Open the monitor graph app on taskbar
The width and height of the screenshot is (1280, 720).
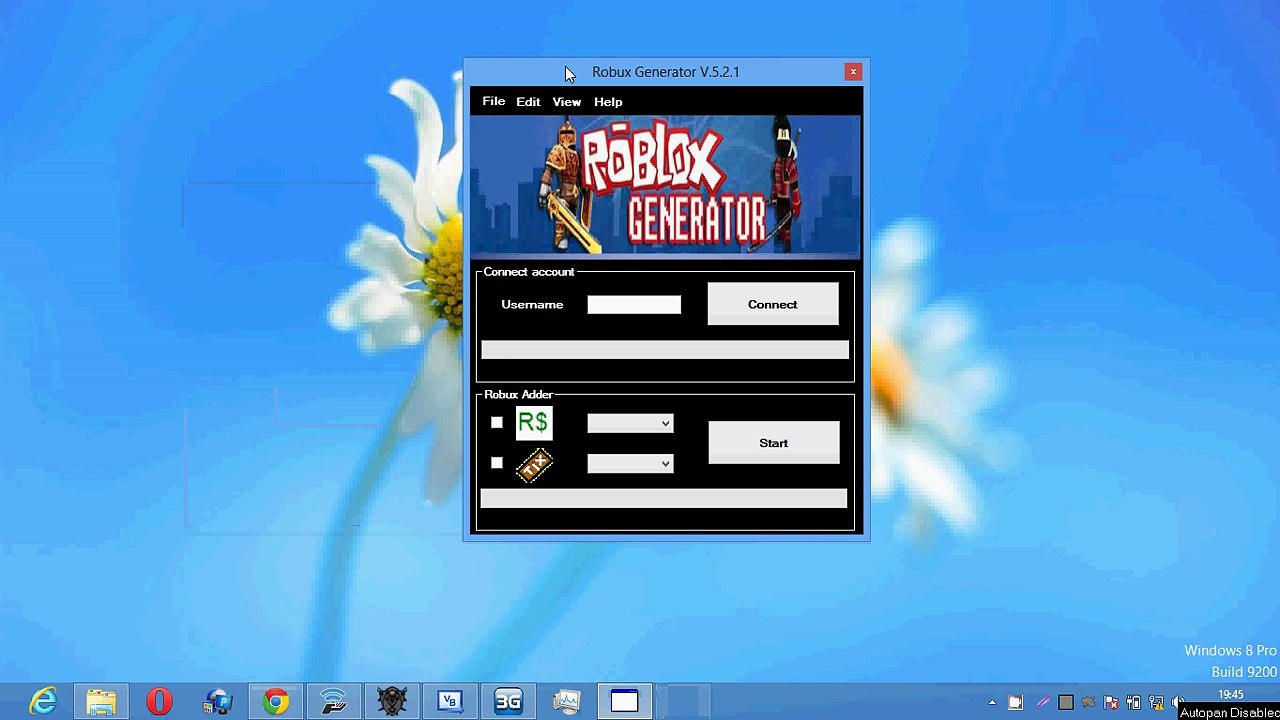click(x=566, y=701)
